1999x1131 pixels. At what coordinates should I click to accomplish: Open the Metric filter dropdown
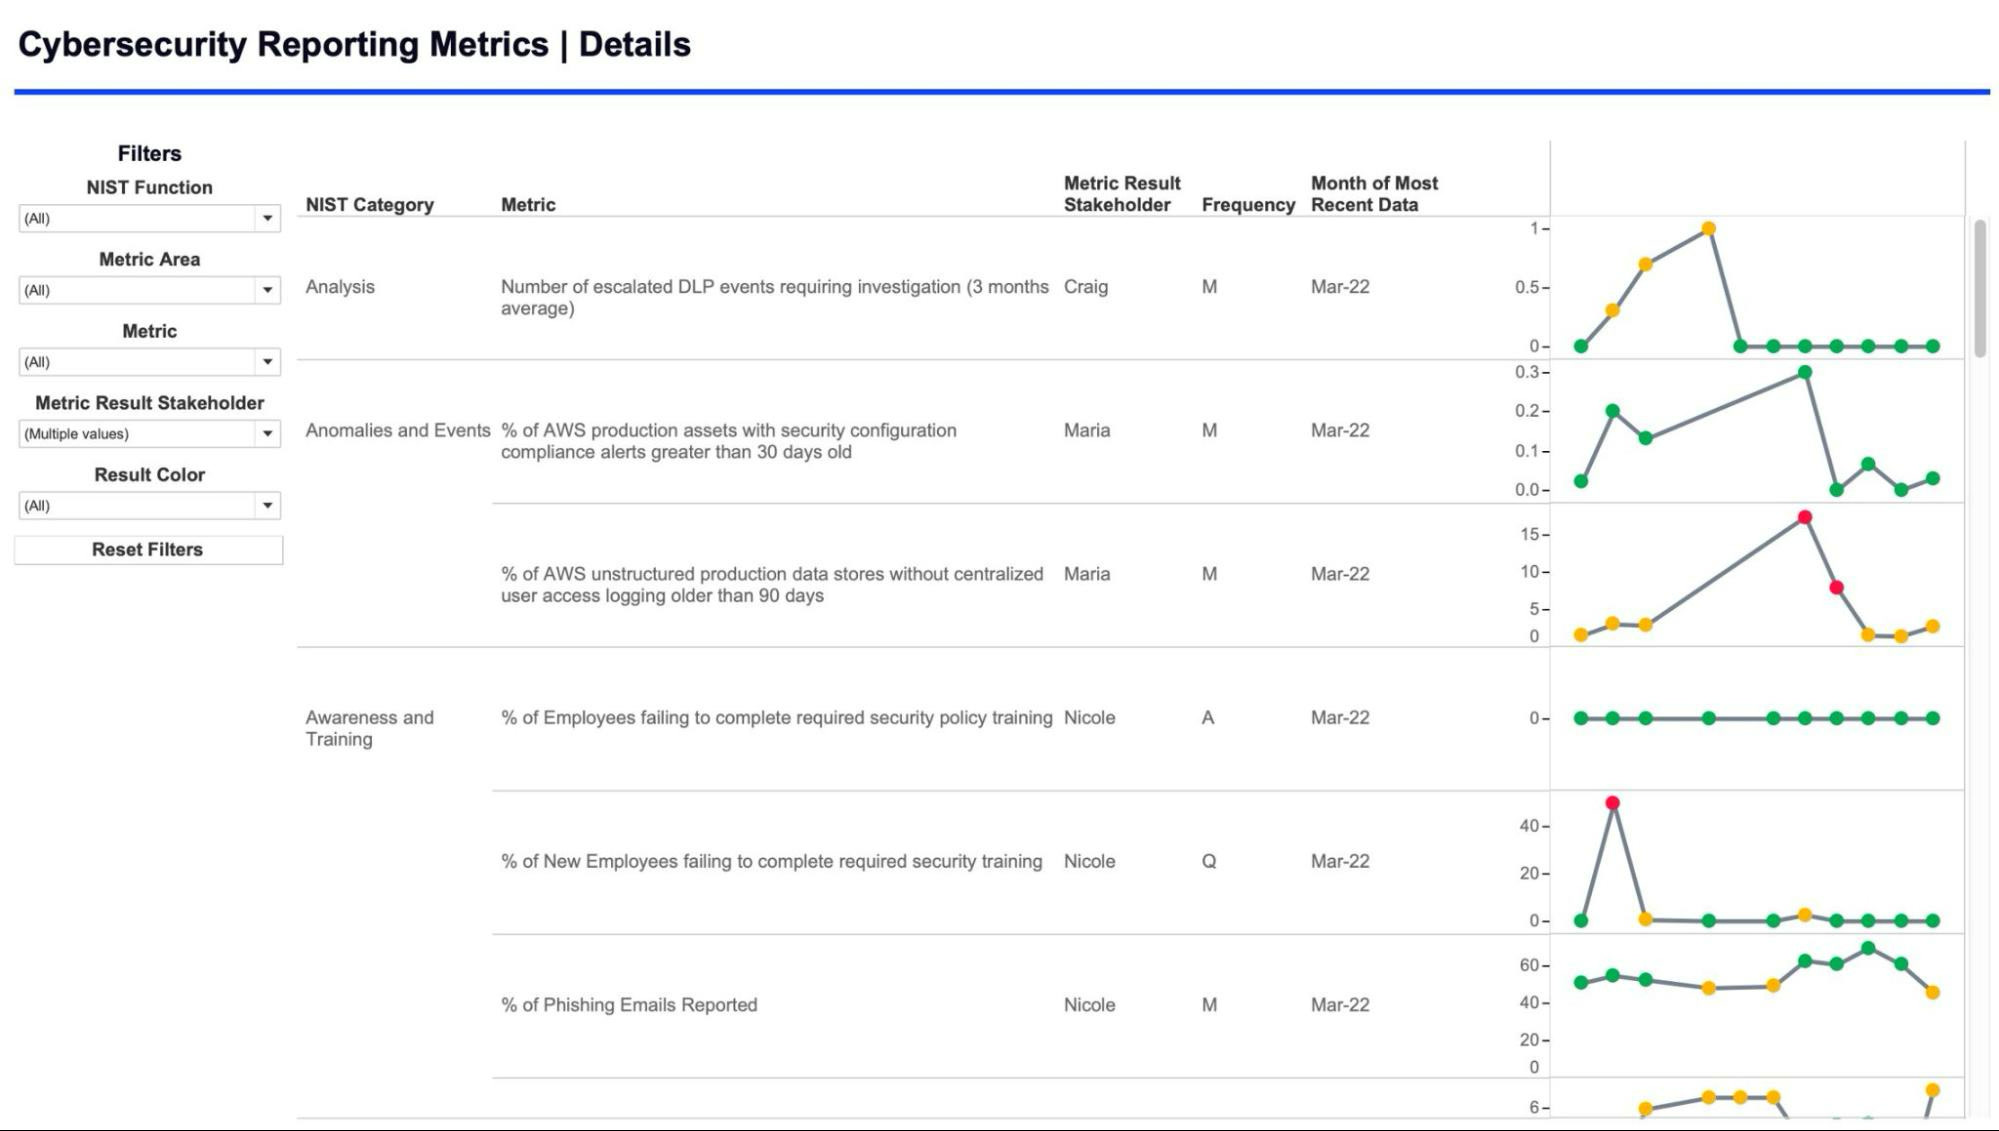point(148,362)
